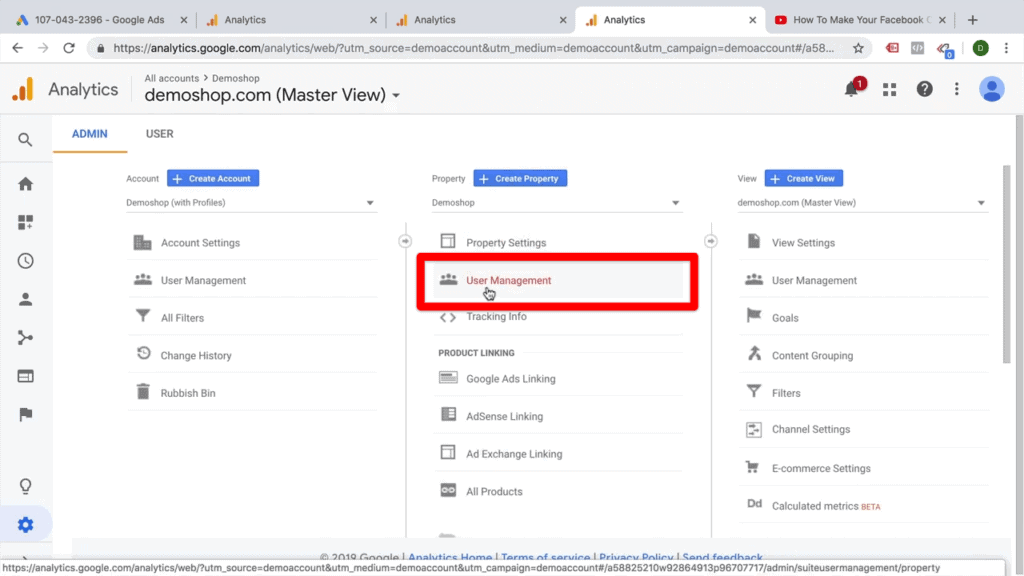The image size is (1024, 576).
Task: Expand the Demoshop property dropdown
Action: coord(556,203)
